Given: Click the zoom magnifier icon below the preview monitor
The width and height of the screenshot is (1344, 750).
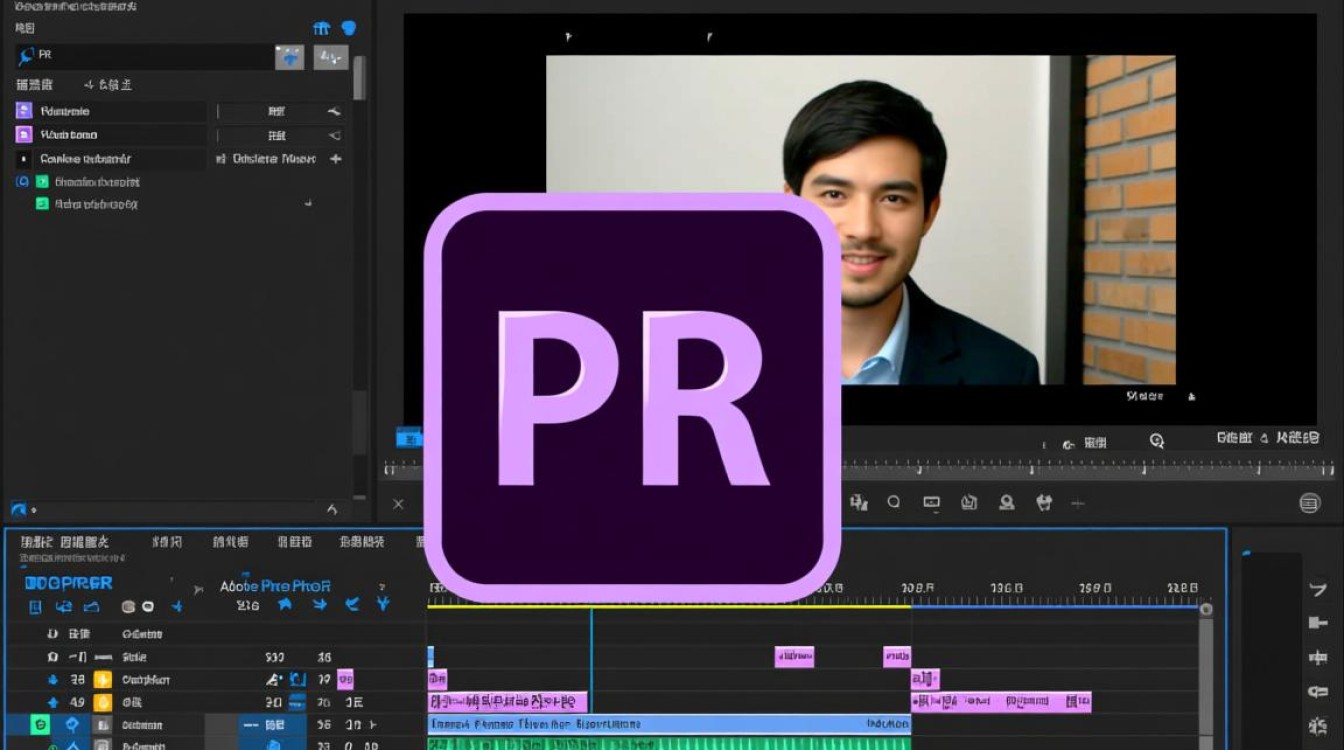Looking at the screenshot, I should click(x=1157, y=441).
